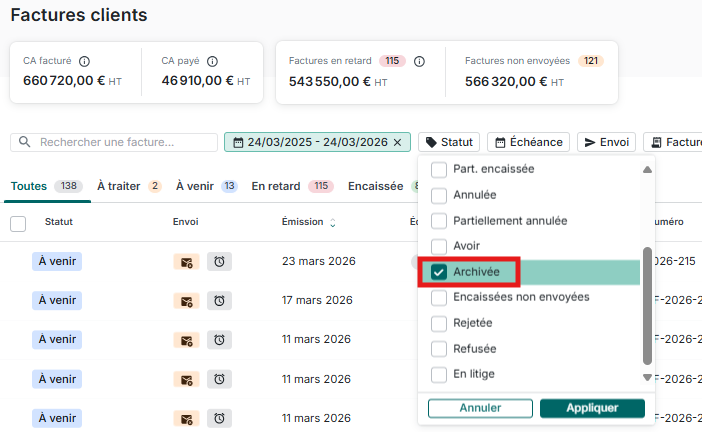Click Annuler to dismiss the filter
The image size is (702, 432).
click(480, 408)
